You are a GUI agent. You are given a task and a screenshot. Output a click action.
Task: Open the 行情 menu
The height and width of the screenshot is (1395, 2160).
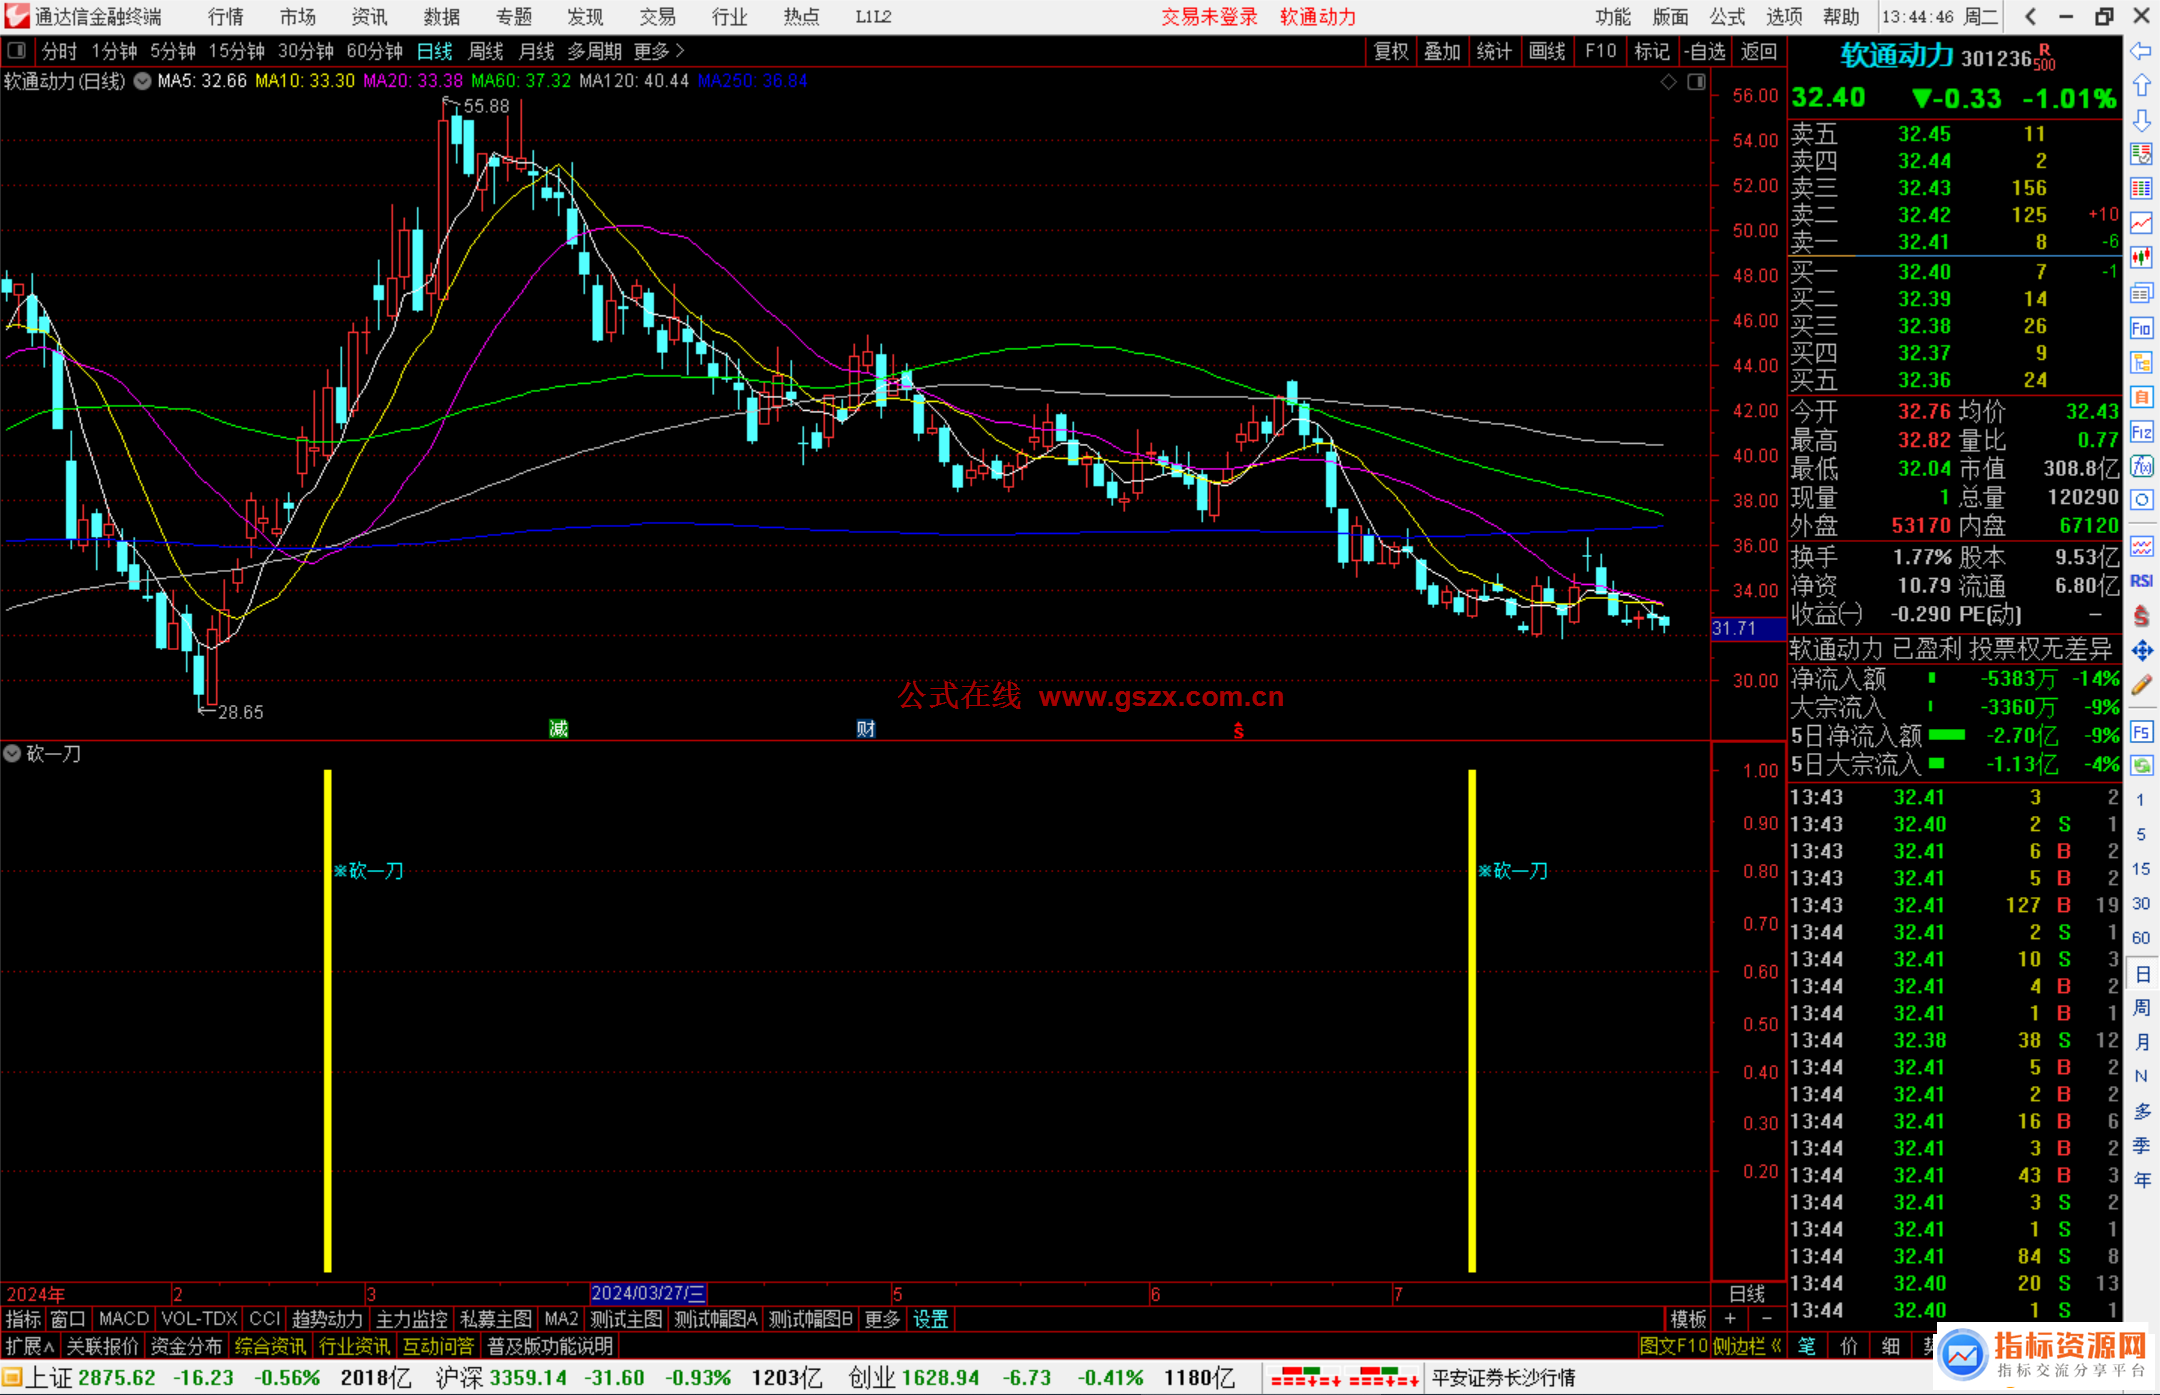tap(226, 17)
